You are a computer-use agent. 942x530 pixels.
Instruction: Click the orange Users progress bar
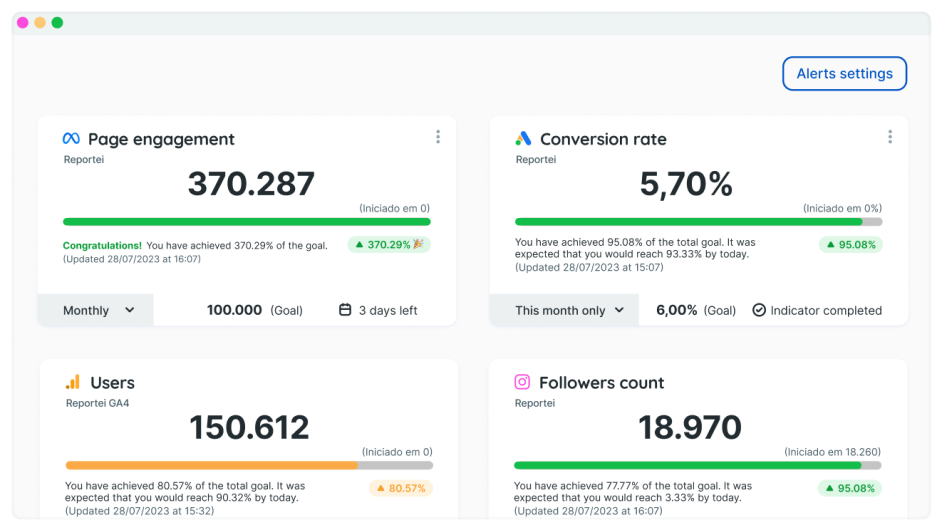click(212, 465)
